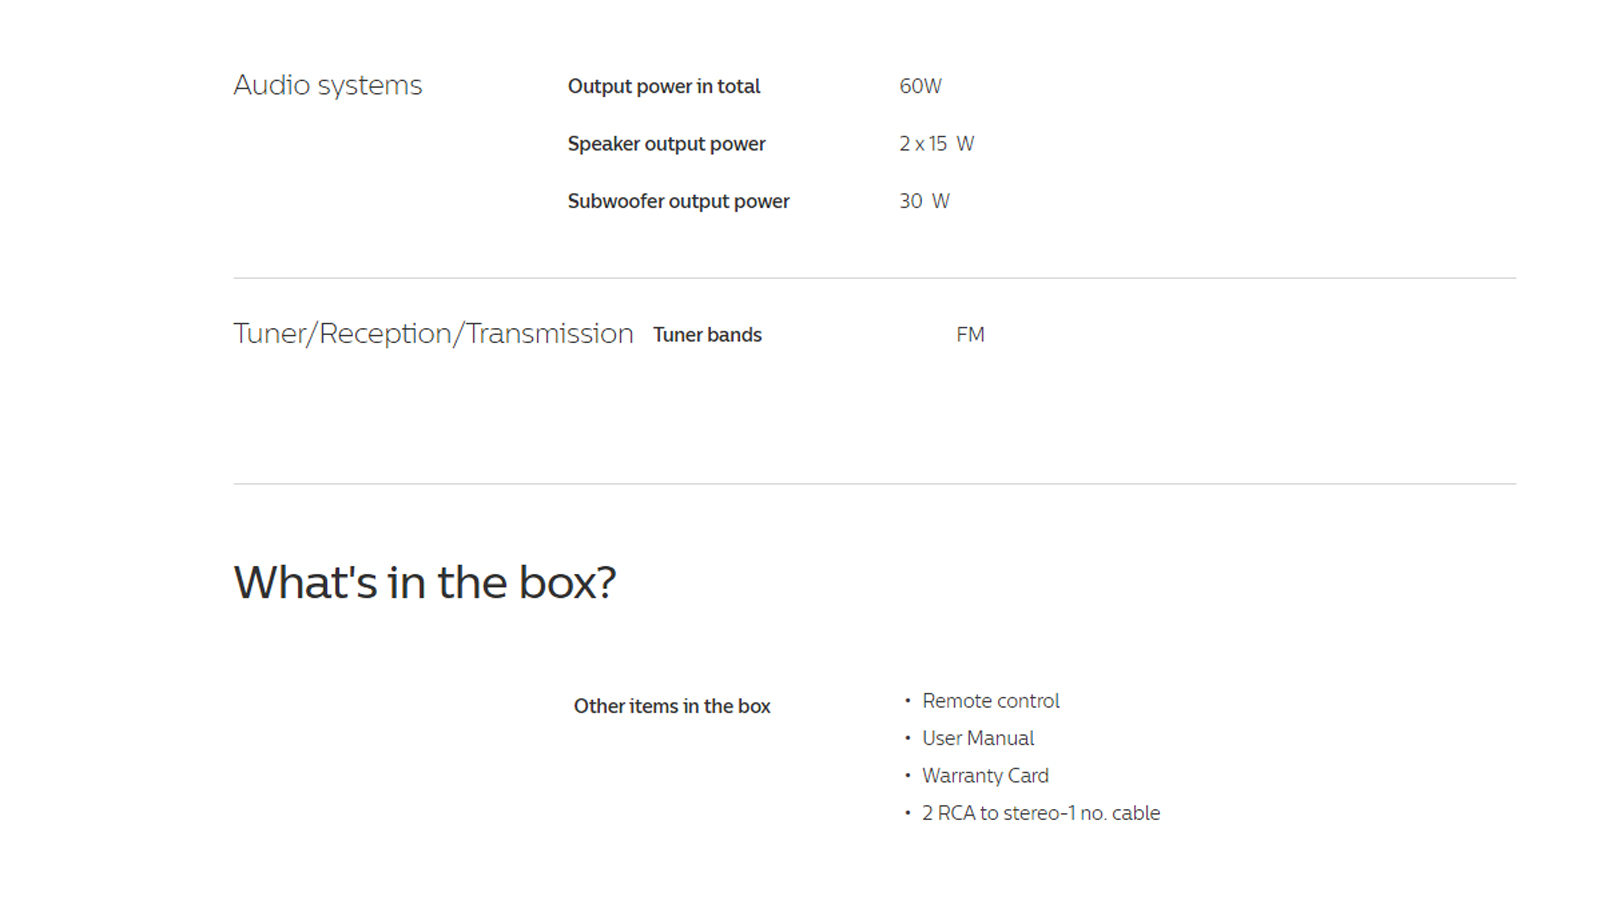Click the 2 RCA to stereo-1 cable item
Image resolution: width=1600 pixels, height=900 pixels.
pyautogui.click(x=1040, y=813)
